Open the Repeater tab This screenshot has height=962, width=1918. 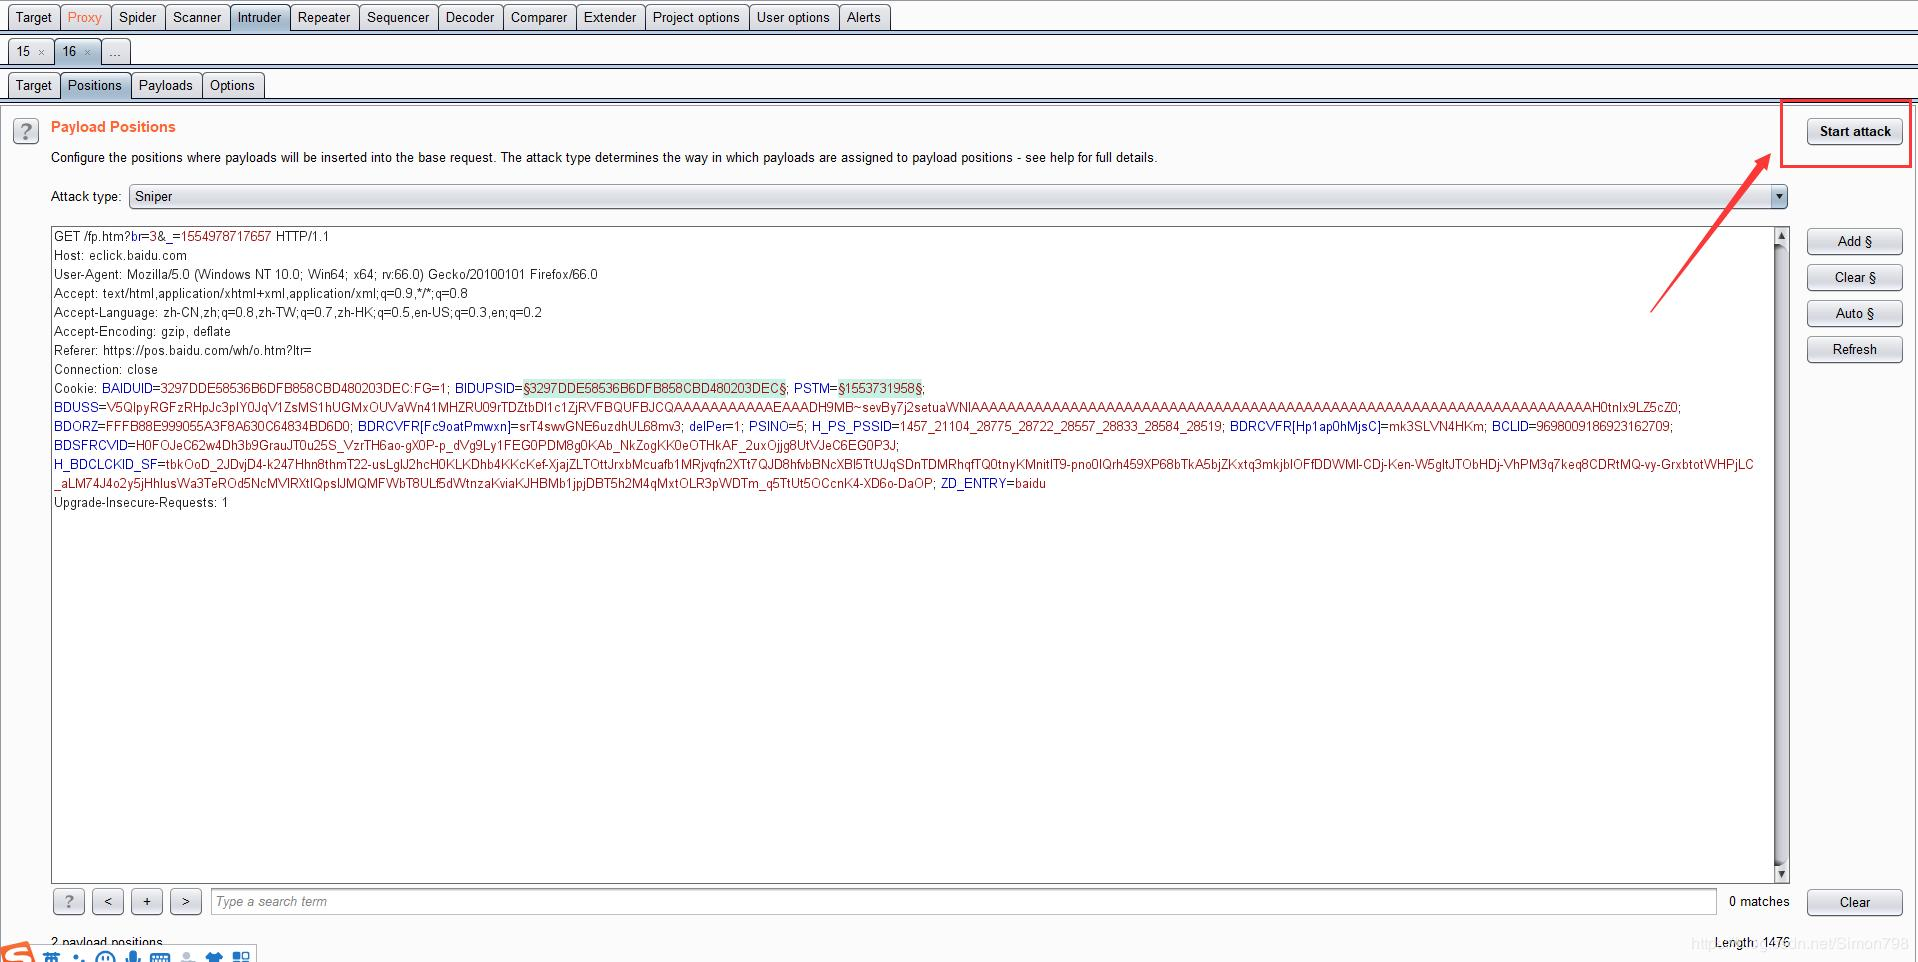click(324, 17)
